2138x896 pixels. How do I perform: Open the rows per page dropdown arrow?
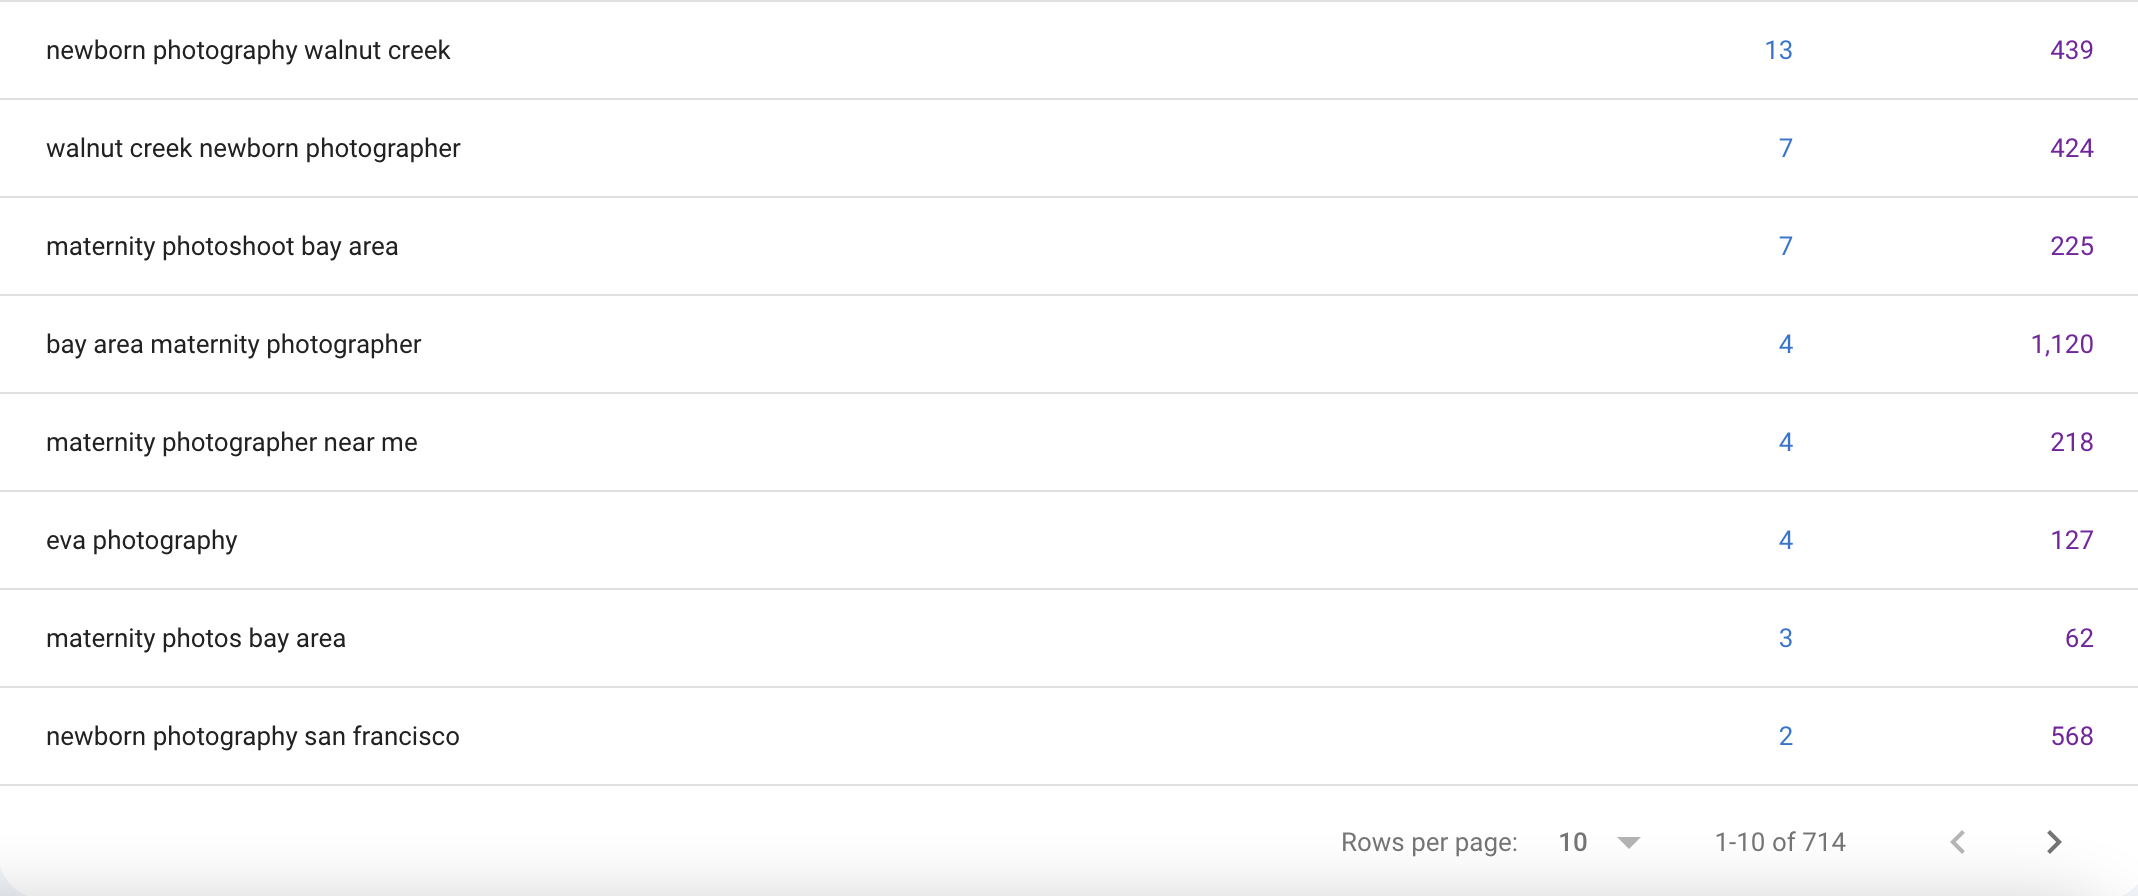[x=1628, y=842]
